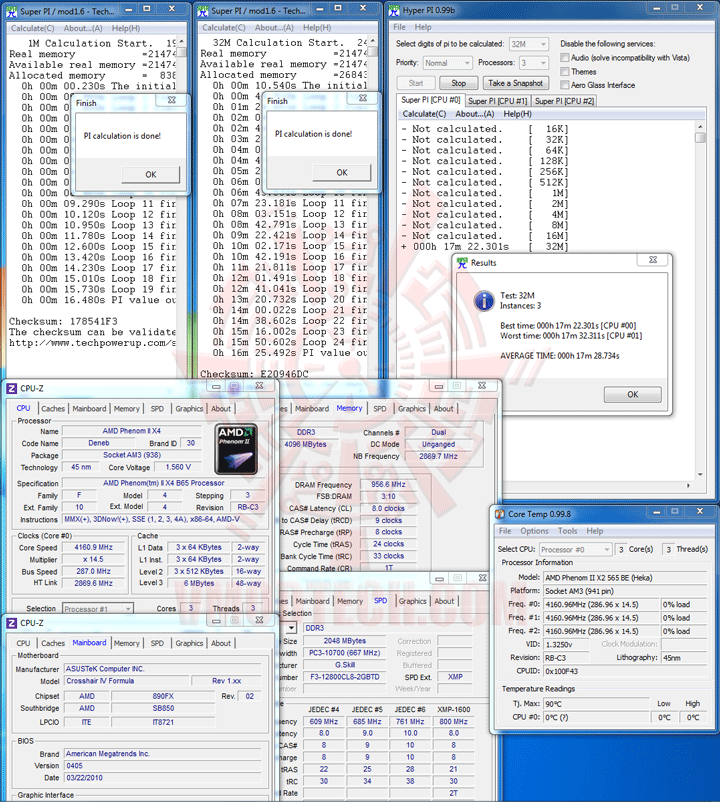
Task: Click OK in the Results dialog
Action: 633,394
